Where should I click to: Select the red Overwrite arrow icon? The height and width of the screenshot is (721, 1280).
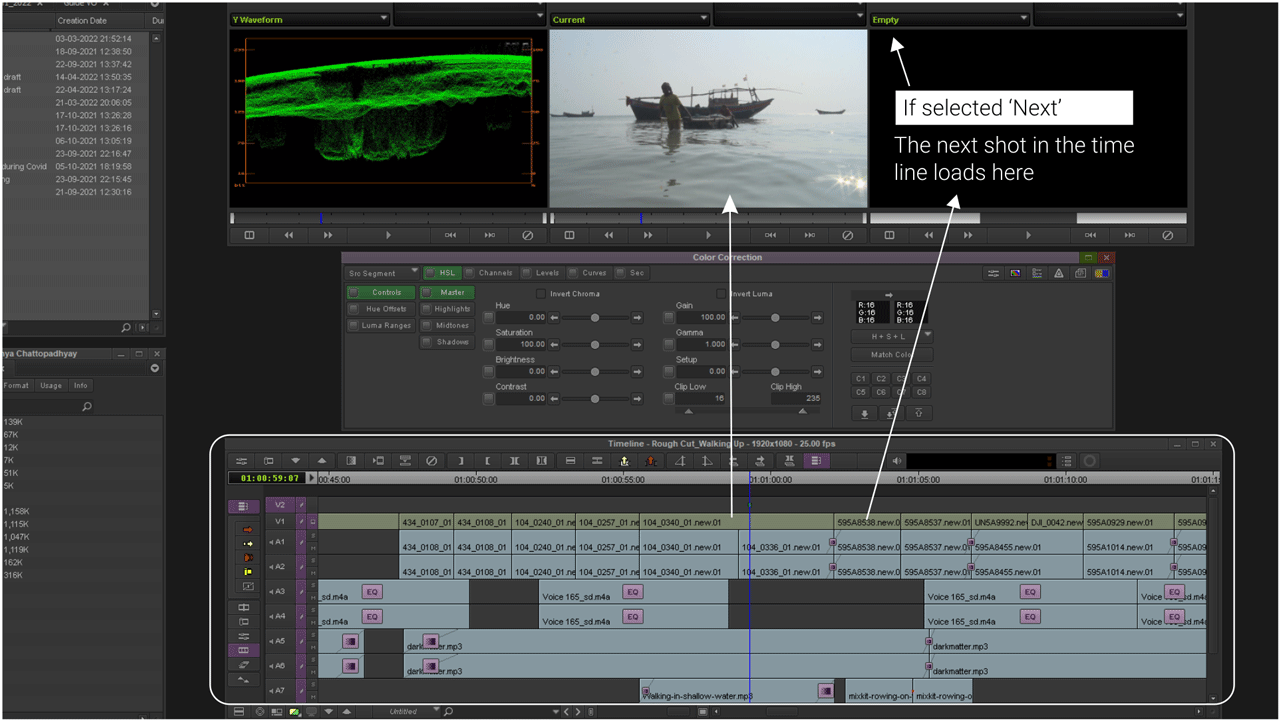click(x=650, y=460)
